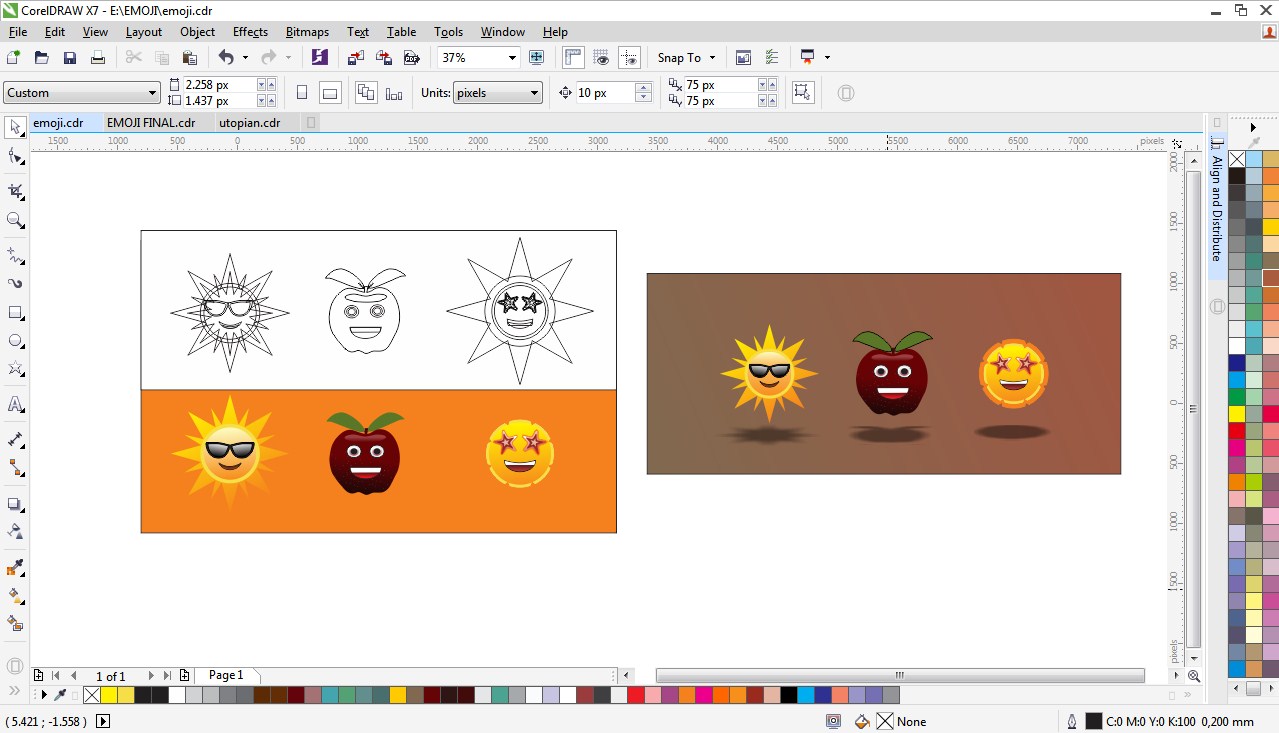This screenshot has width=1279, height=733.
Task: Expand the Undo history dropdown arrow
Action: click(245, 58)
